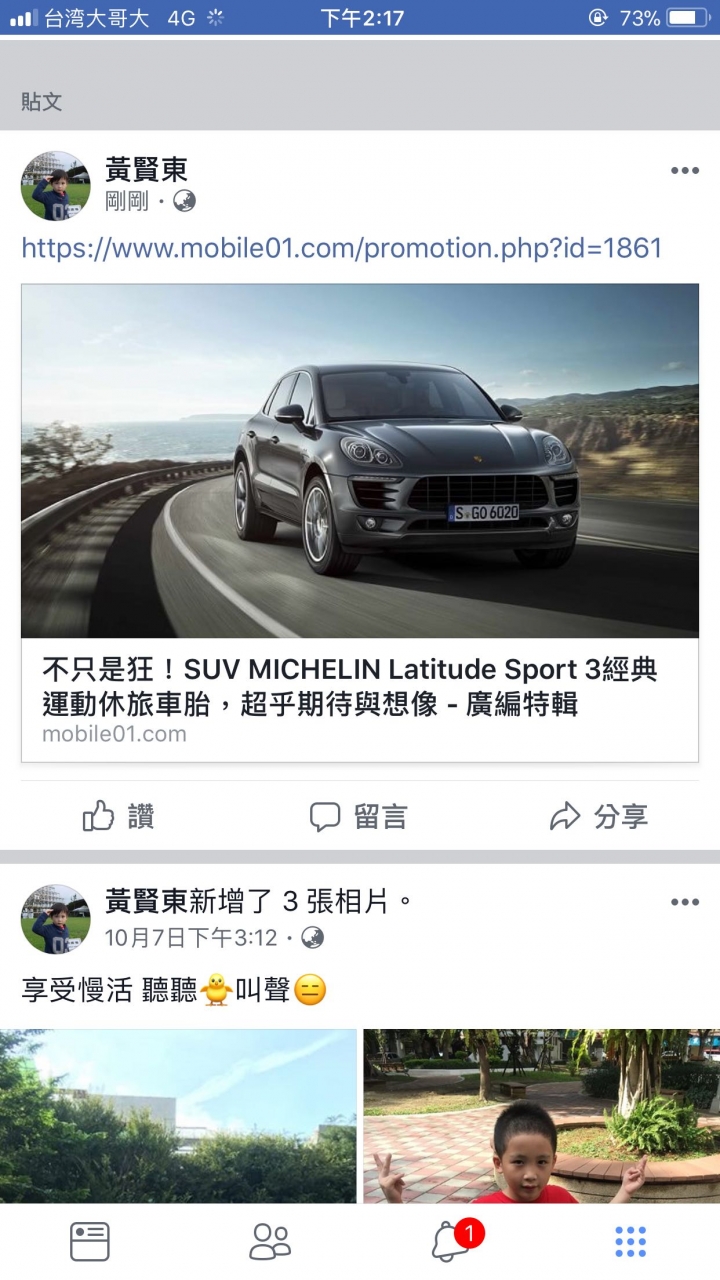Tap the 分享 share arrow icon
The height and width of the screenshot is (1280, 720).
point(565,816)
